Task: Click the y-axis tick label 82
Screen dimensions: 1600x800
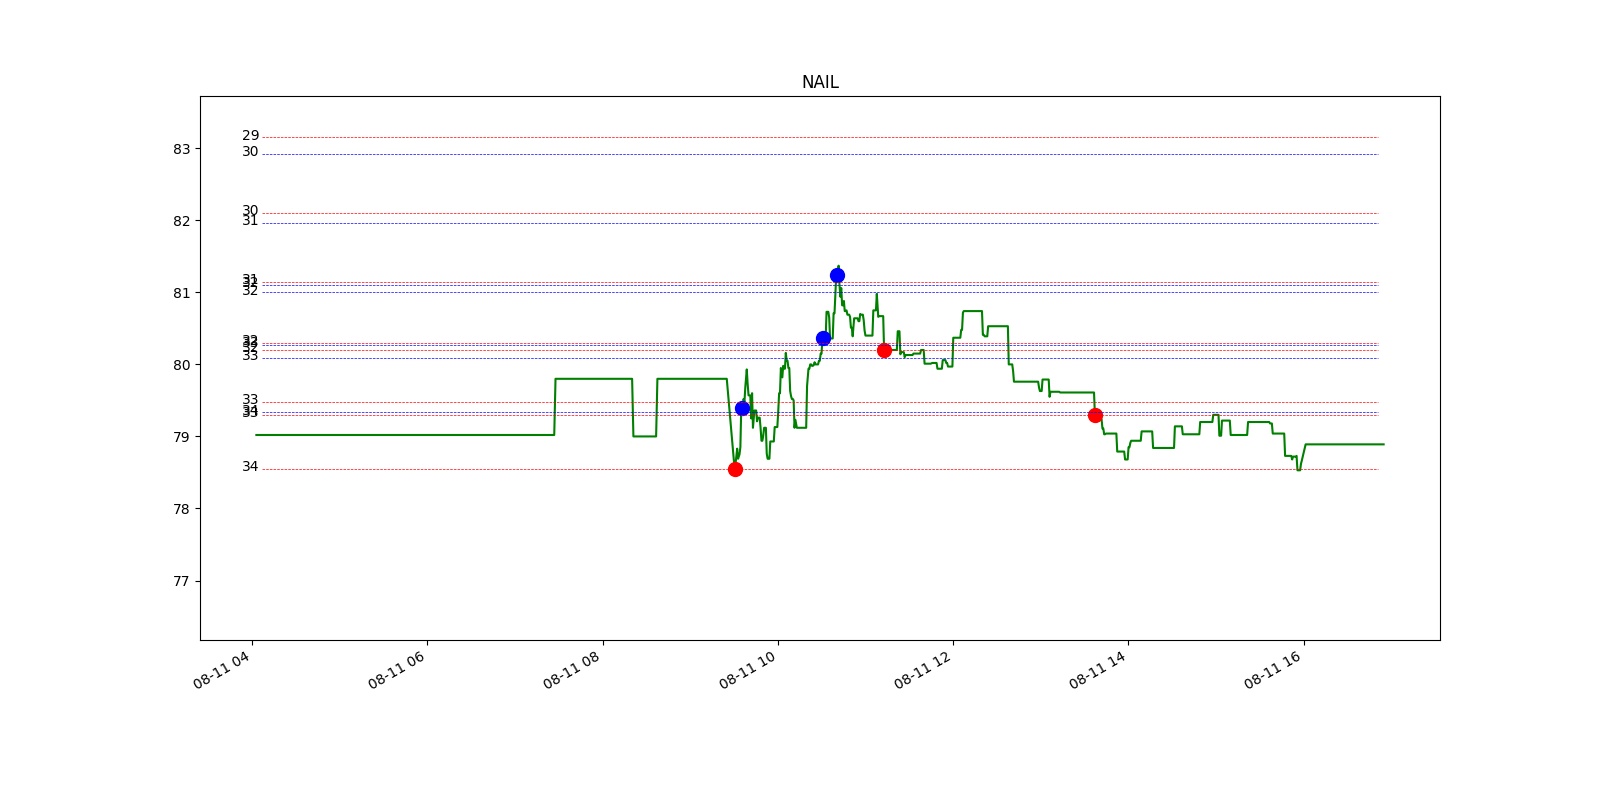Action: point(181,221)
